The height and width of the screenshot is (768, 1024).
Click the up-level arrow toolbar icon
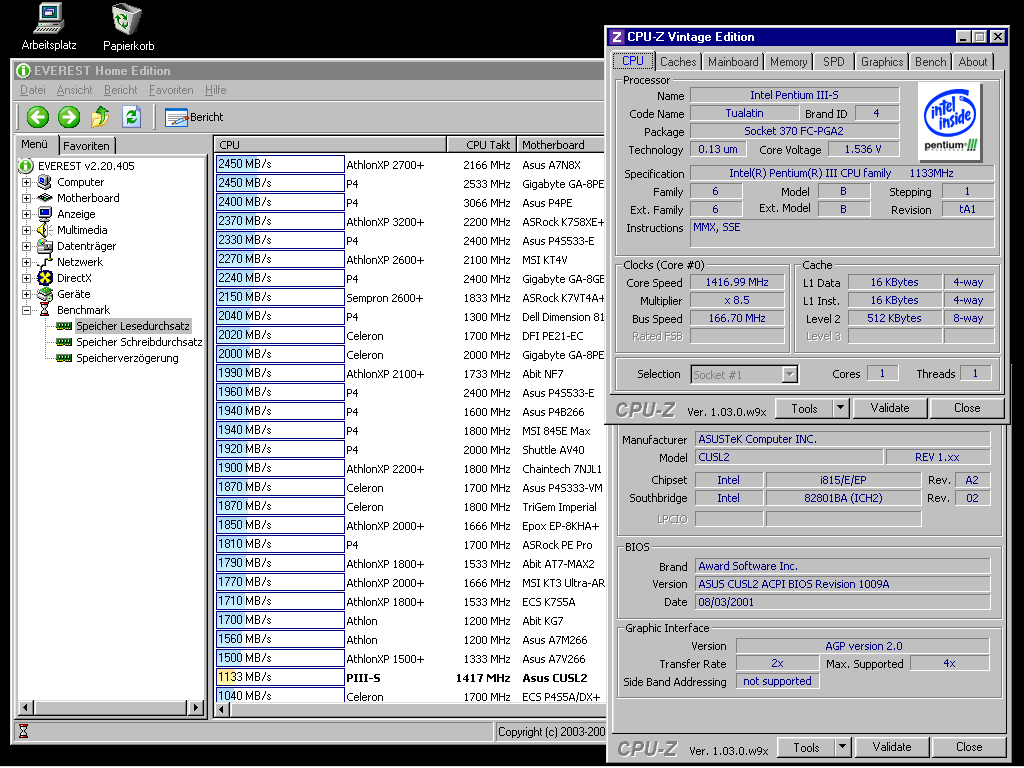[x=100, y=117]
